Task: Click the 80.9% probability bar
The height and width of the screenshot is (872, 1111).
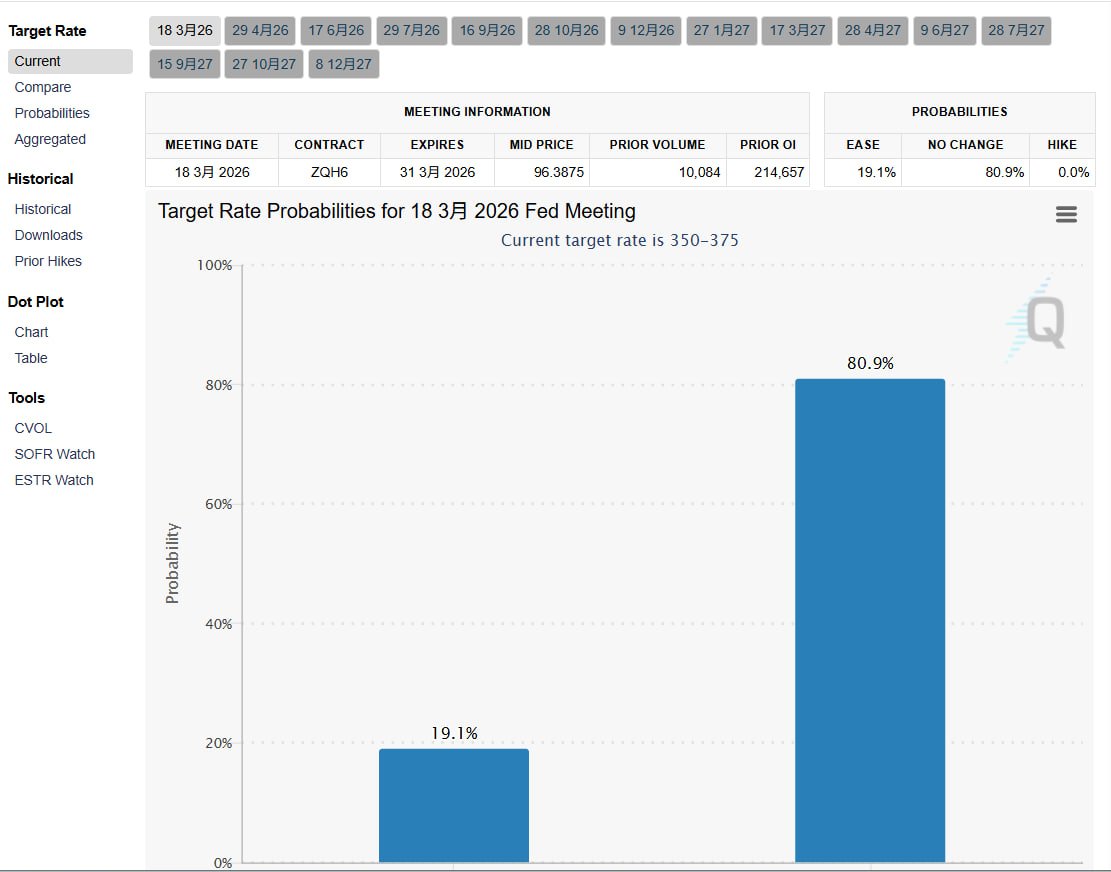Action: (x=870, y=621)
